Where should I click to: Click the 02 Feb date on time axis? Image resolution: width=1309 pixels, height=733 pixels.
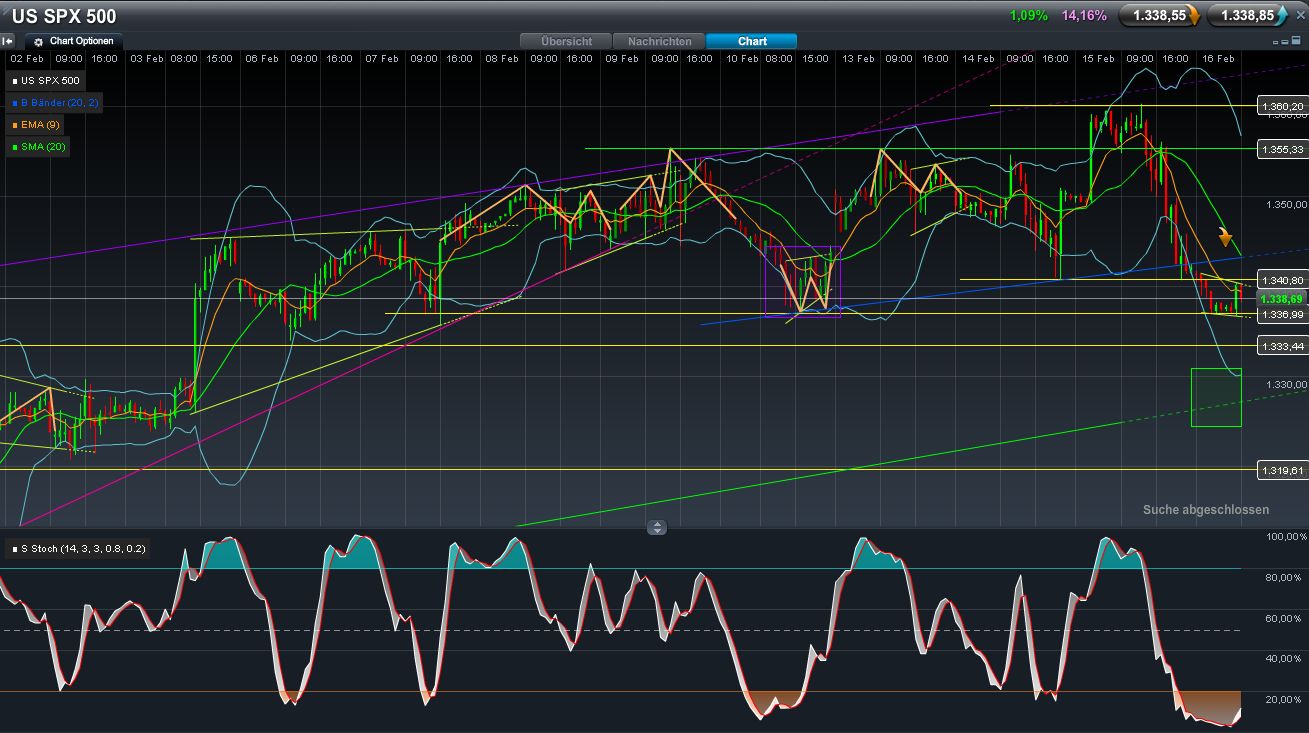coord(26,59)
